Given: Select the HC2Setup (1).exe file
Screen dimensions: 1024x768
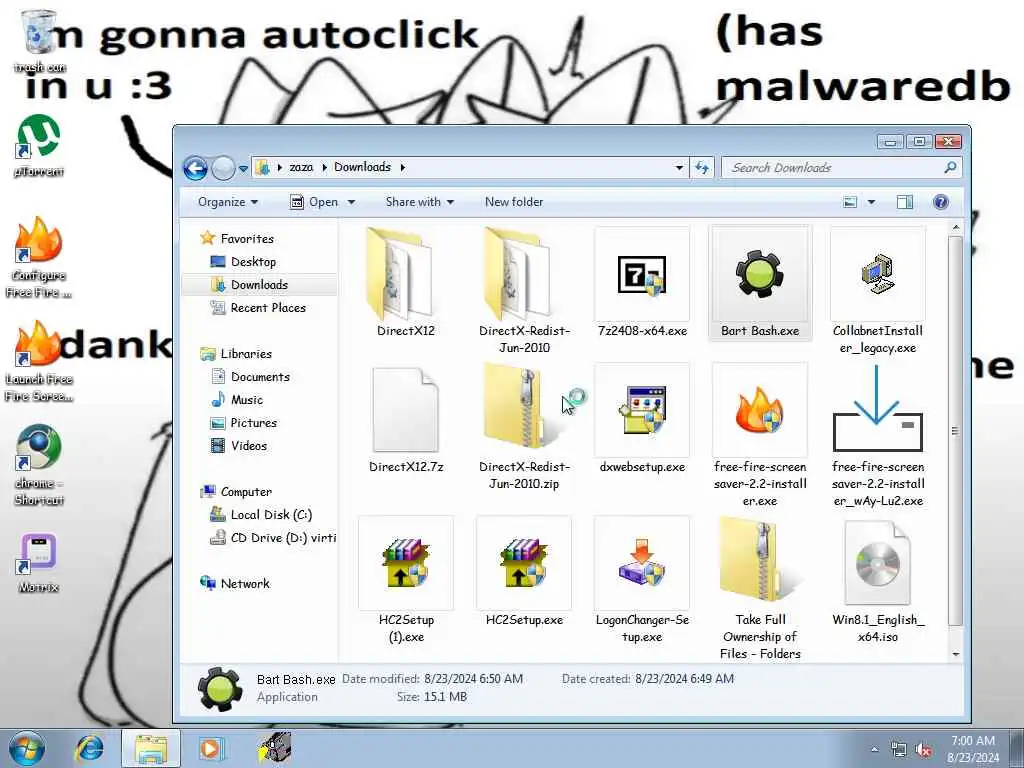Looking at the screenshot, I should [x=406, y=580].
